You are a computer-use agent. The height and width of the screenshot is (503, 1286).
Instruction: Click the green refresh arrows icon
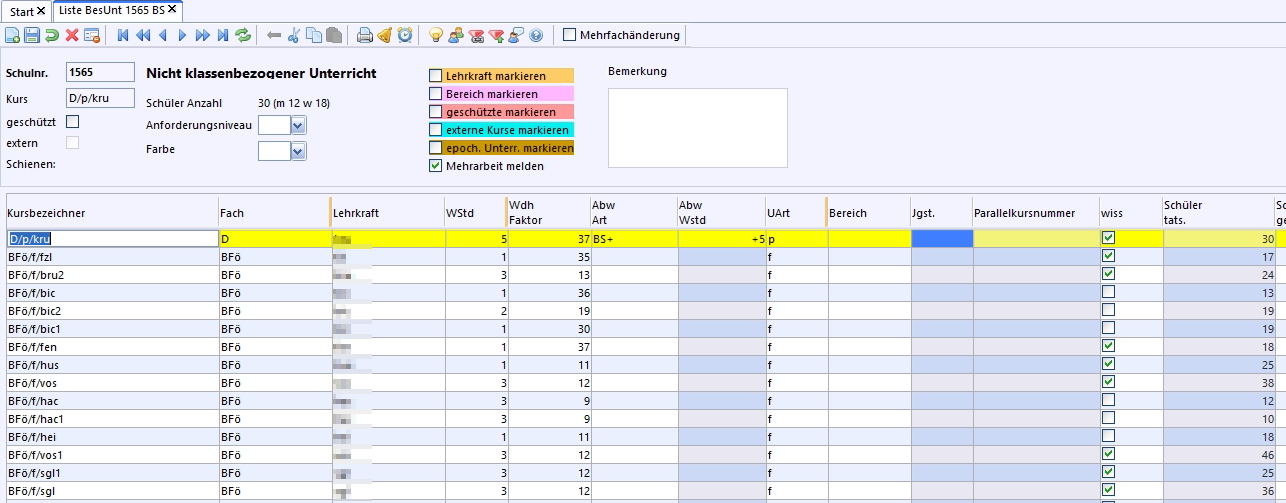click(x=243, y=35)
